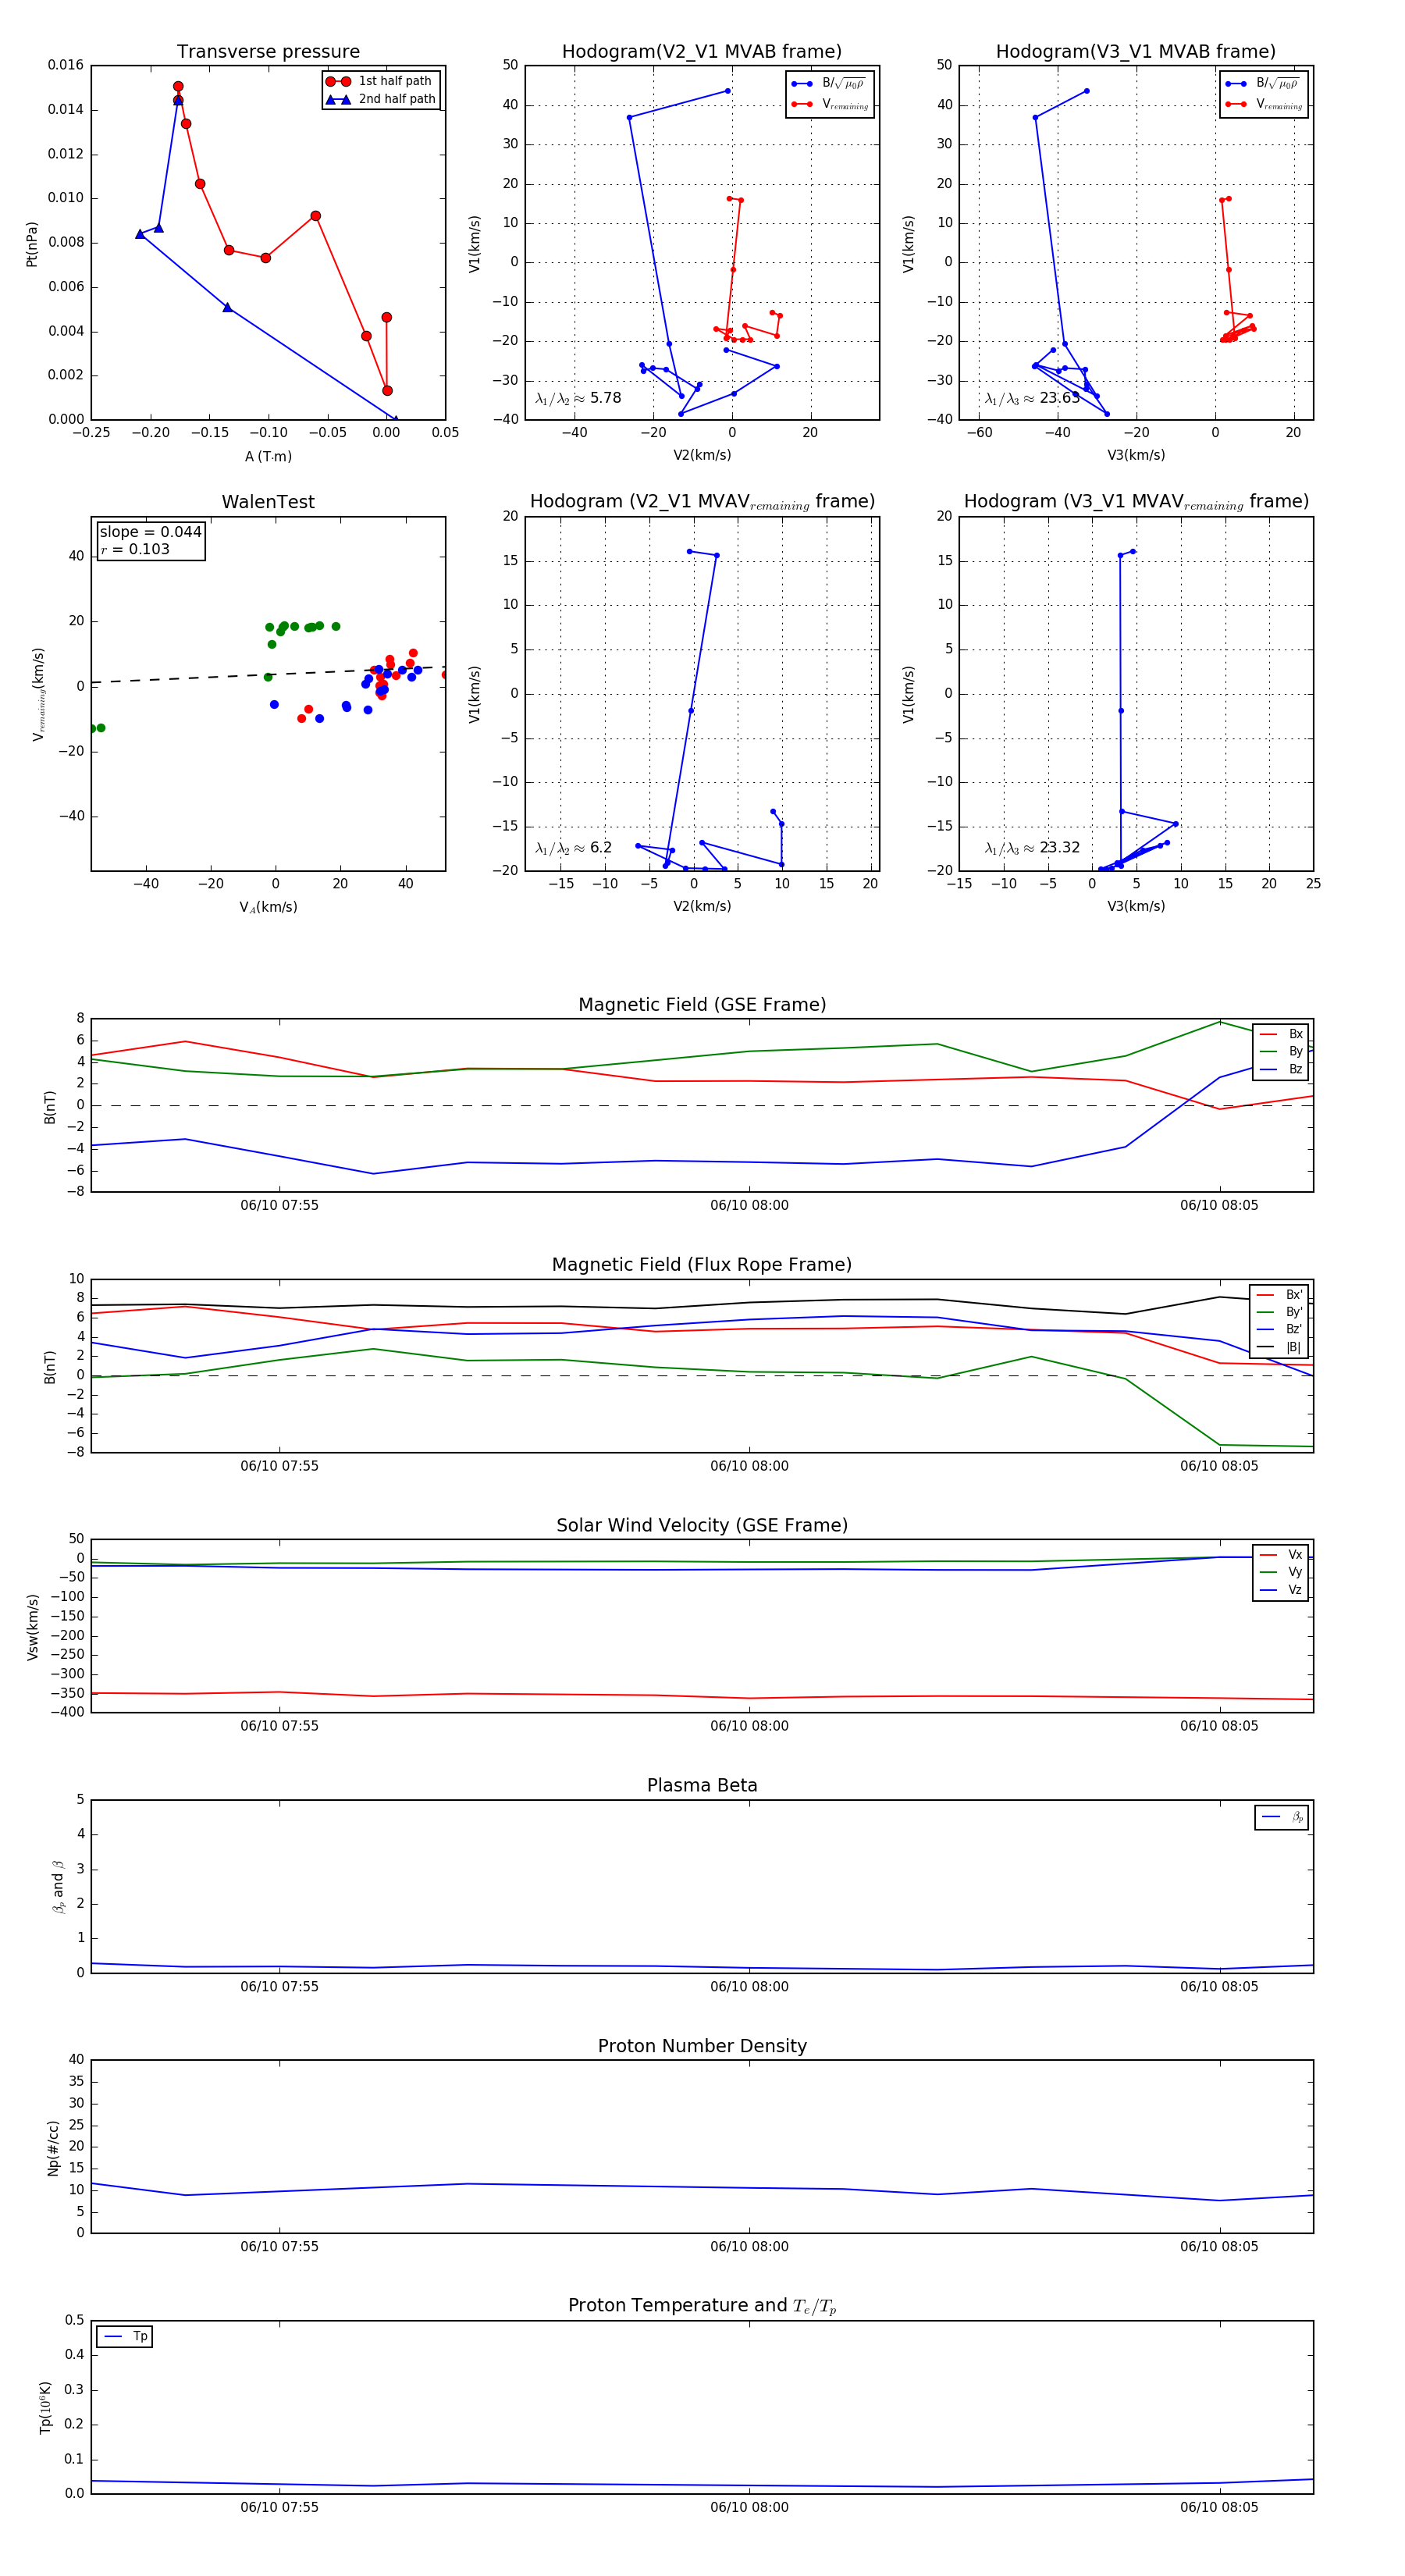Click the "Proton Number Density" title
Image resolution: width=1405 pixels, height=2576 pixels.
[x=701, y=2046]
